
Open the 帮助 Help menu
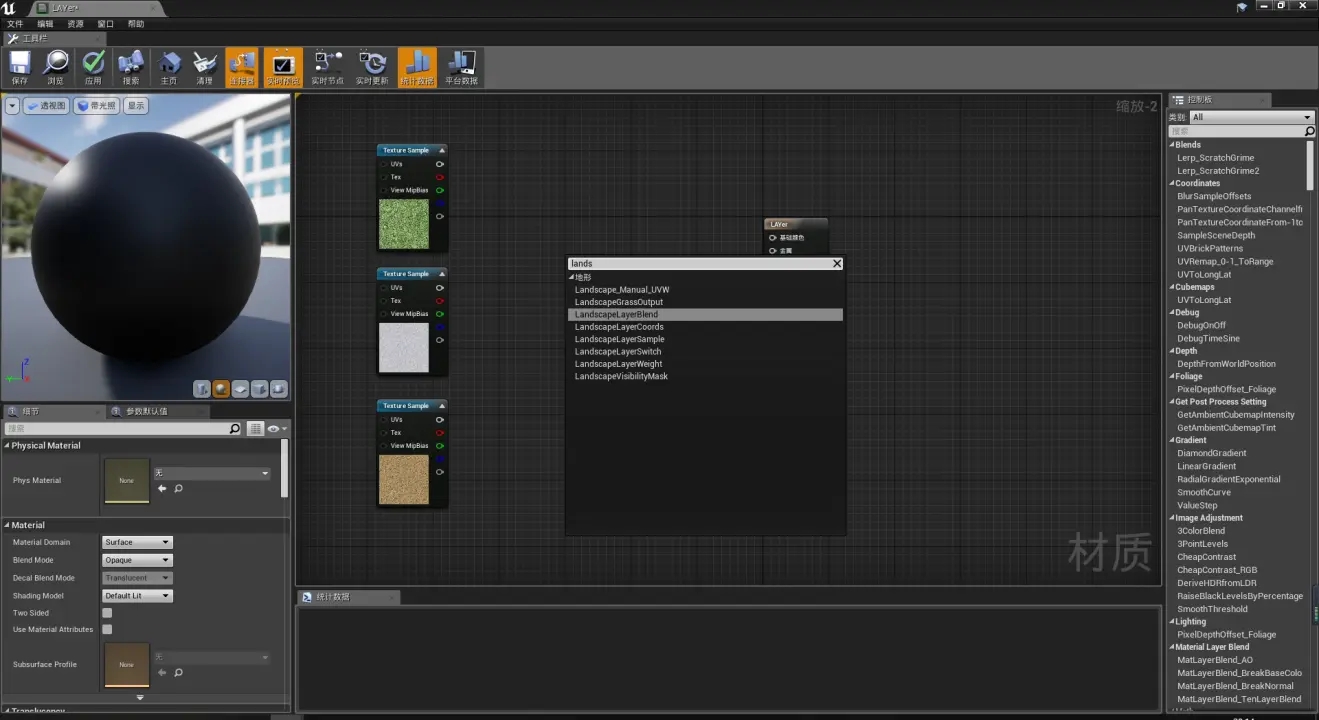(x=136, y=24)
